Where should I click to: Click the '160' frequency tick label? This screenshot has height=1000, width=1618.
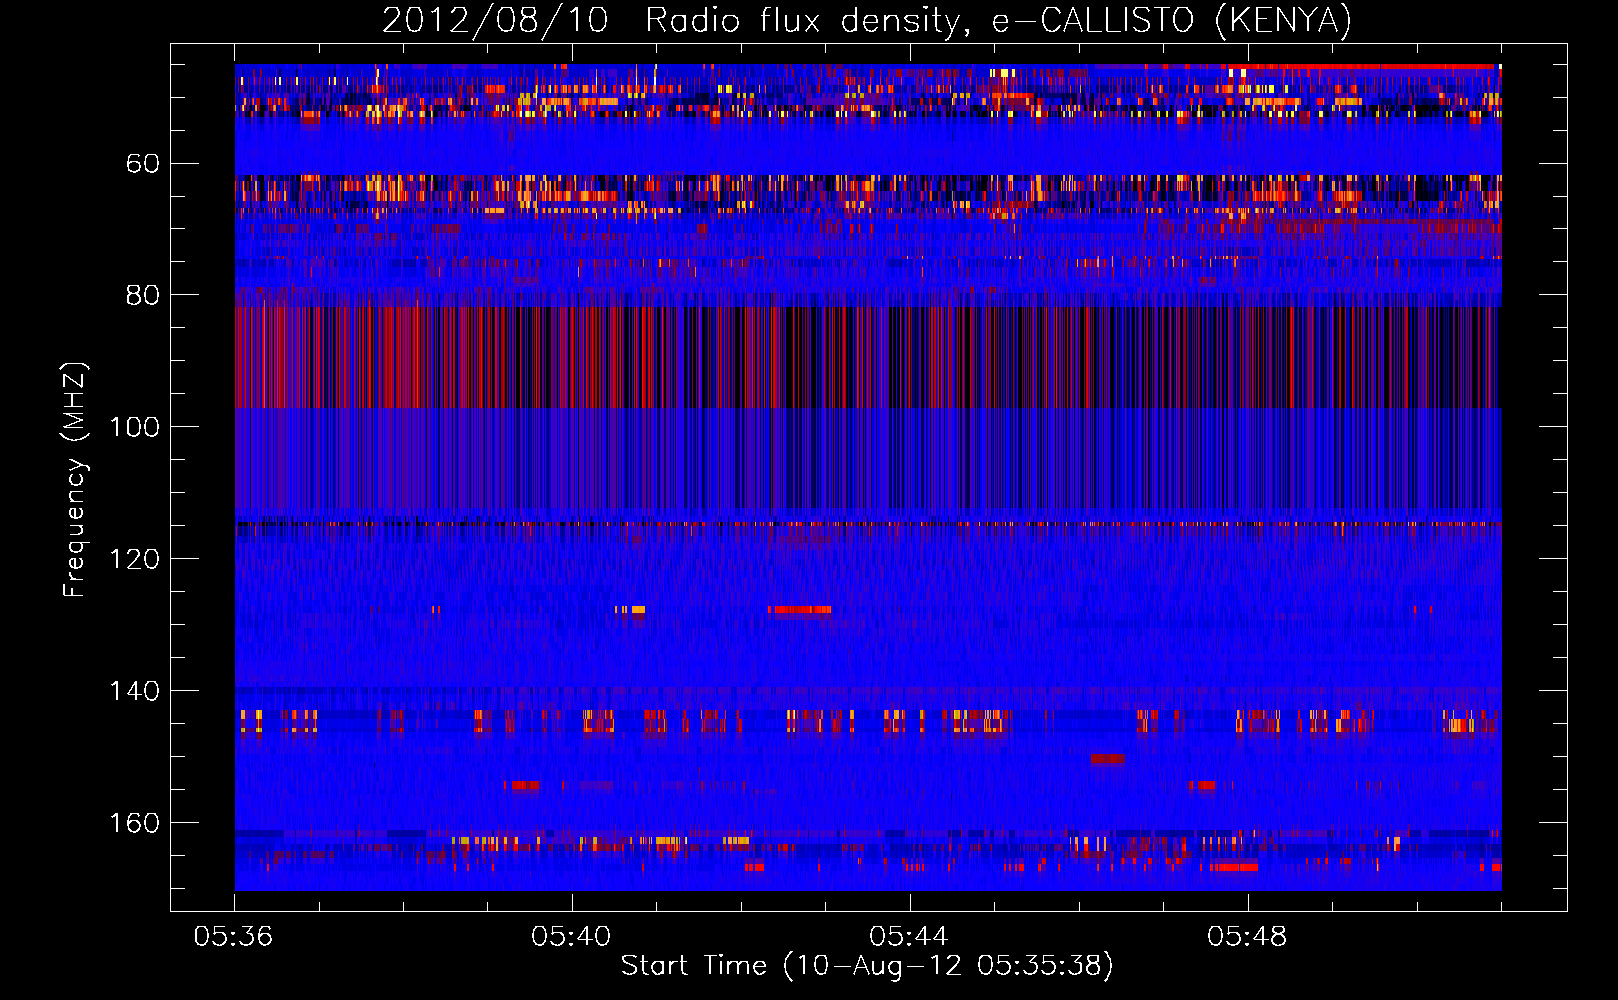(135, 823)
